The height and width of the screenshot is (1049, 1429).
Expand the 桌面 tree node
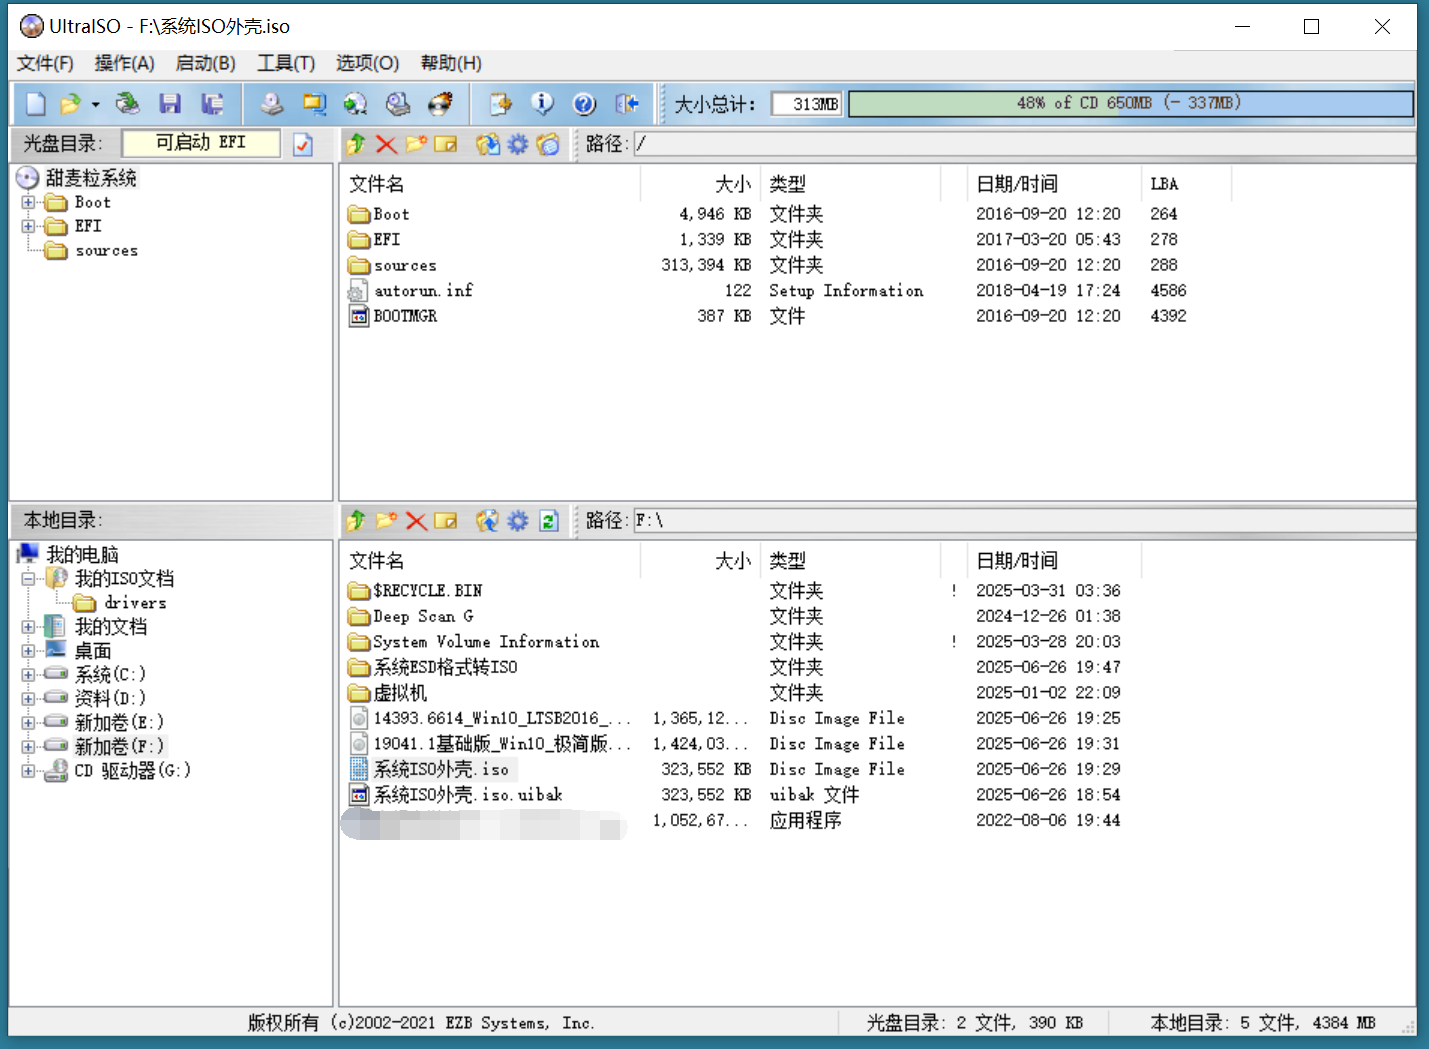28,651
